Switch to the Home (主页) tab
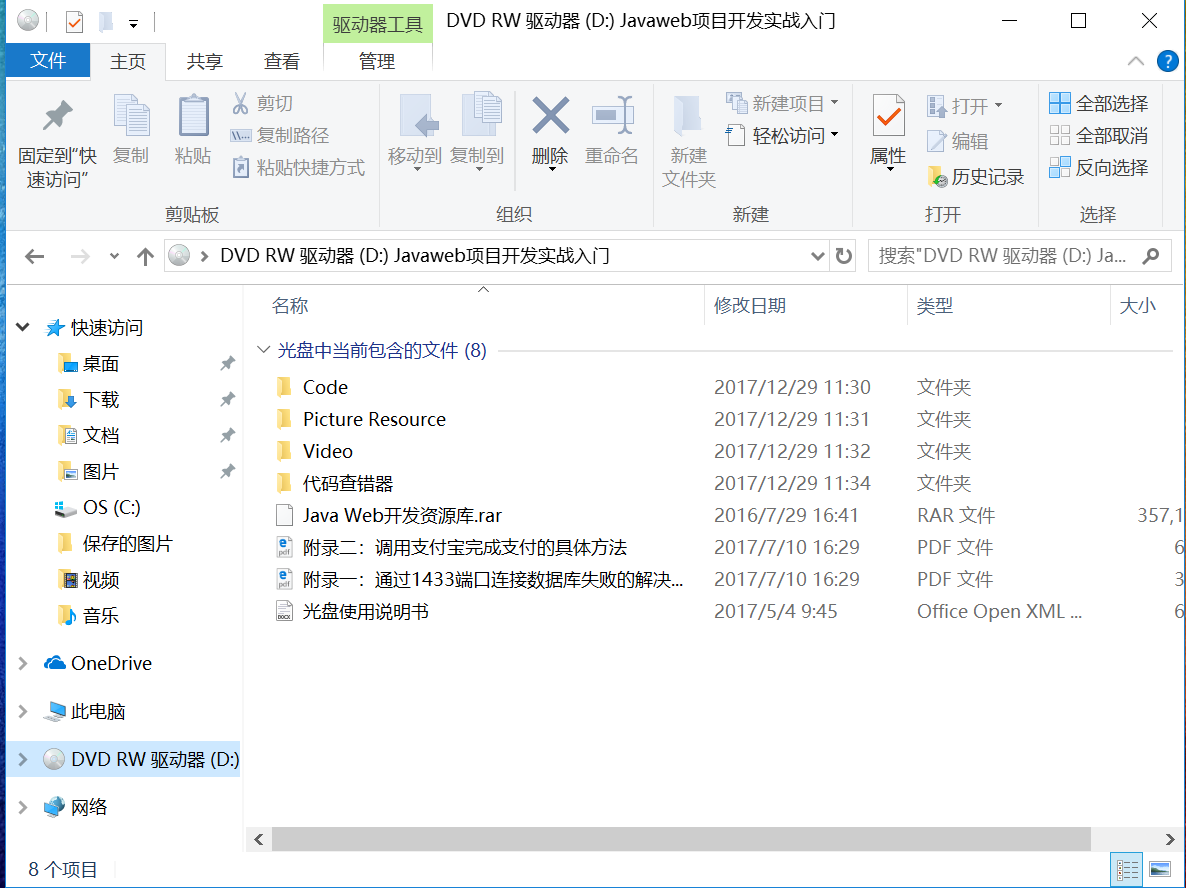Image resolution: width=1186 pixels, height=888 pixels. [128, 61]
